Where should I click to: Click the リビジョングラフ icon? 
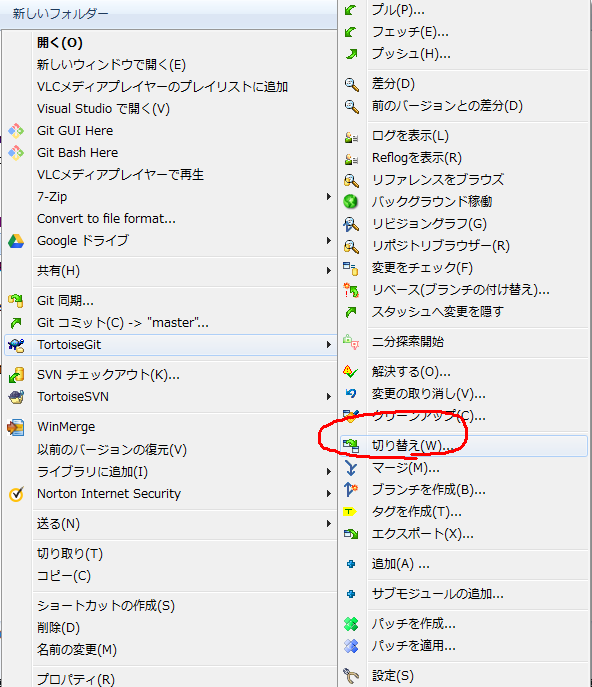pyautogui.click(x=351, y=224)
